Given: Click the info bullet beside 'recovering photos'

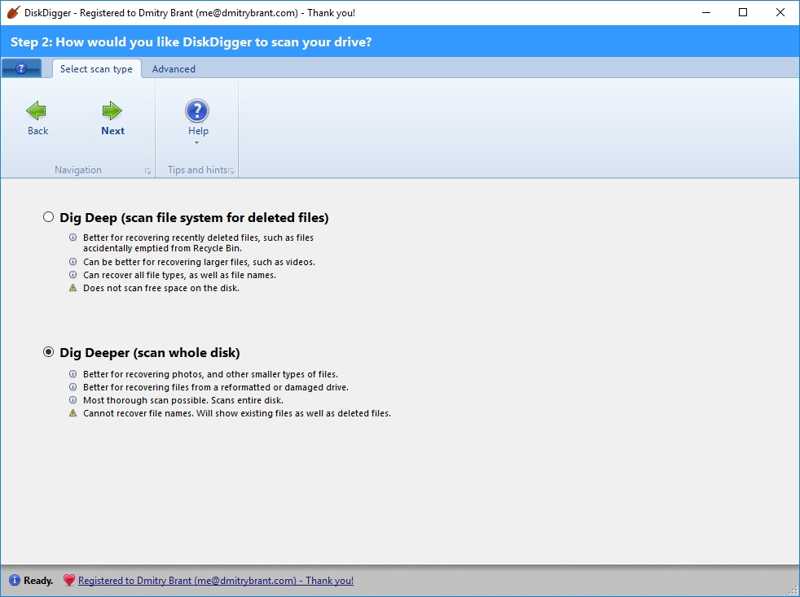Looking at the screenshot, I should tap(73, 374).
